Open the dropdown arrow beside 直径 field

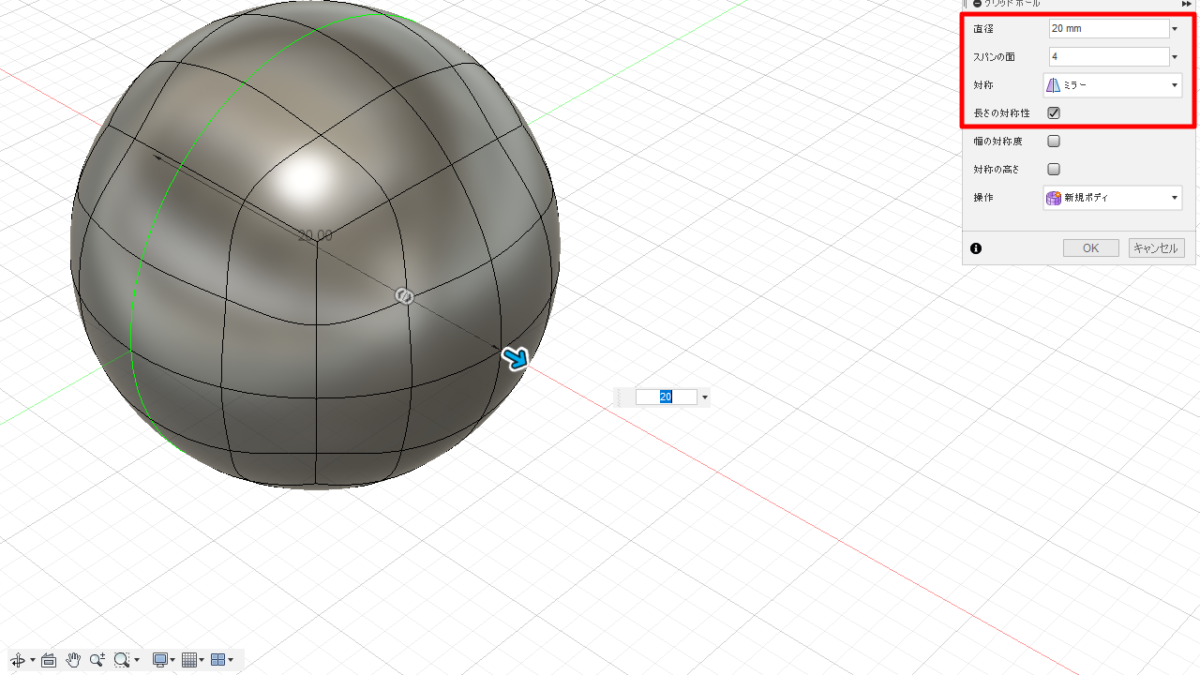[1175, 29]
